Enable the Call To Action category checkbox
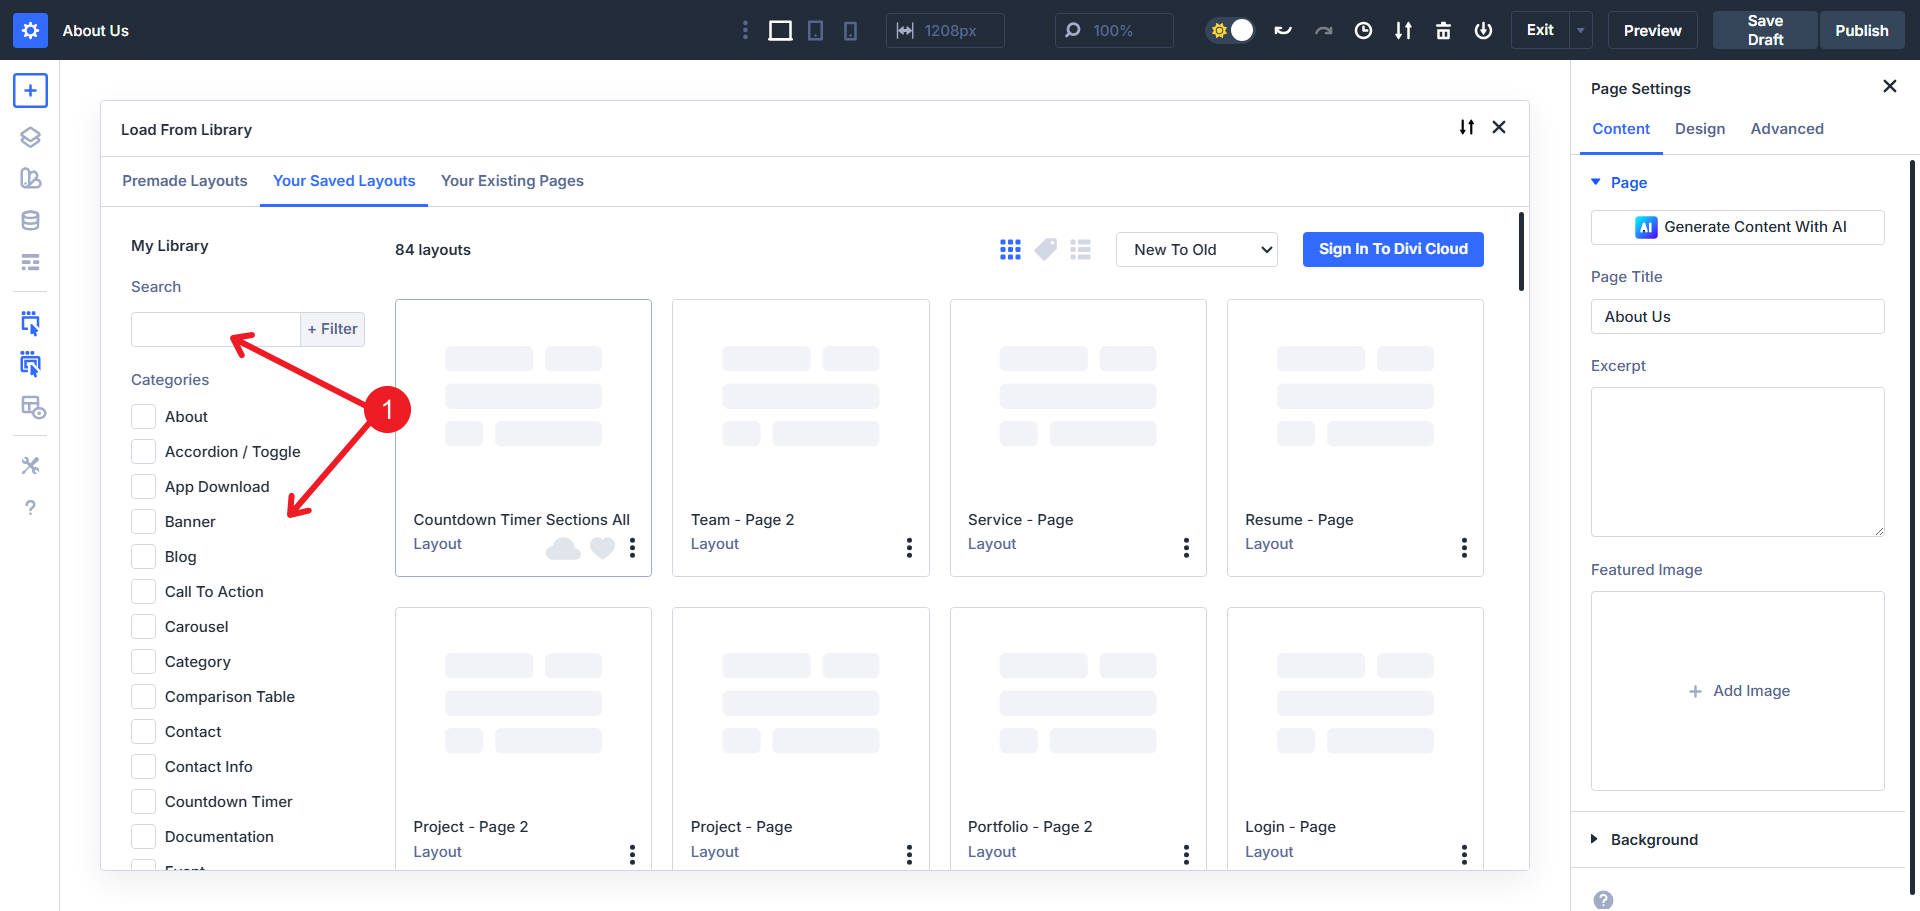 click(x=143, y=591)
